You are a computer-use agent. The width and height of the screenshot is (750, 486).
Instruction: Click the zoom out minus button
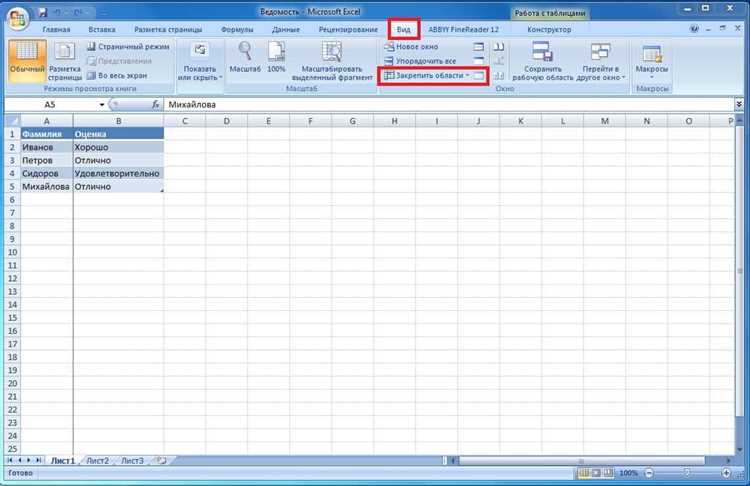[x=649, y=473]
